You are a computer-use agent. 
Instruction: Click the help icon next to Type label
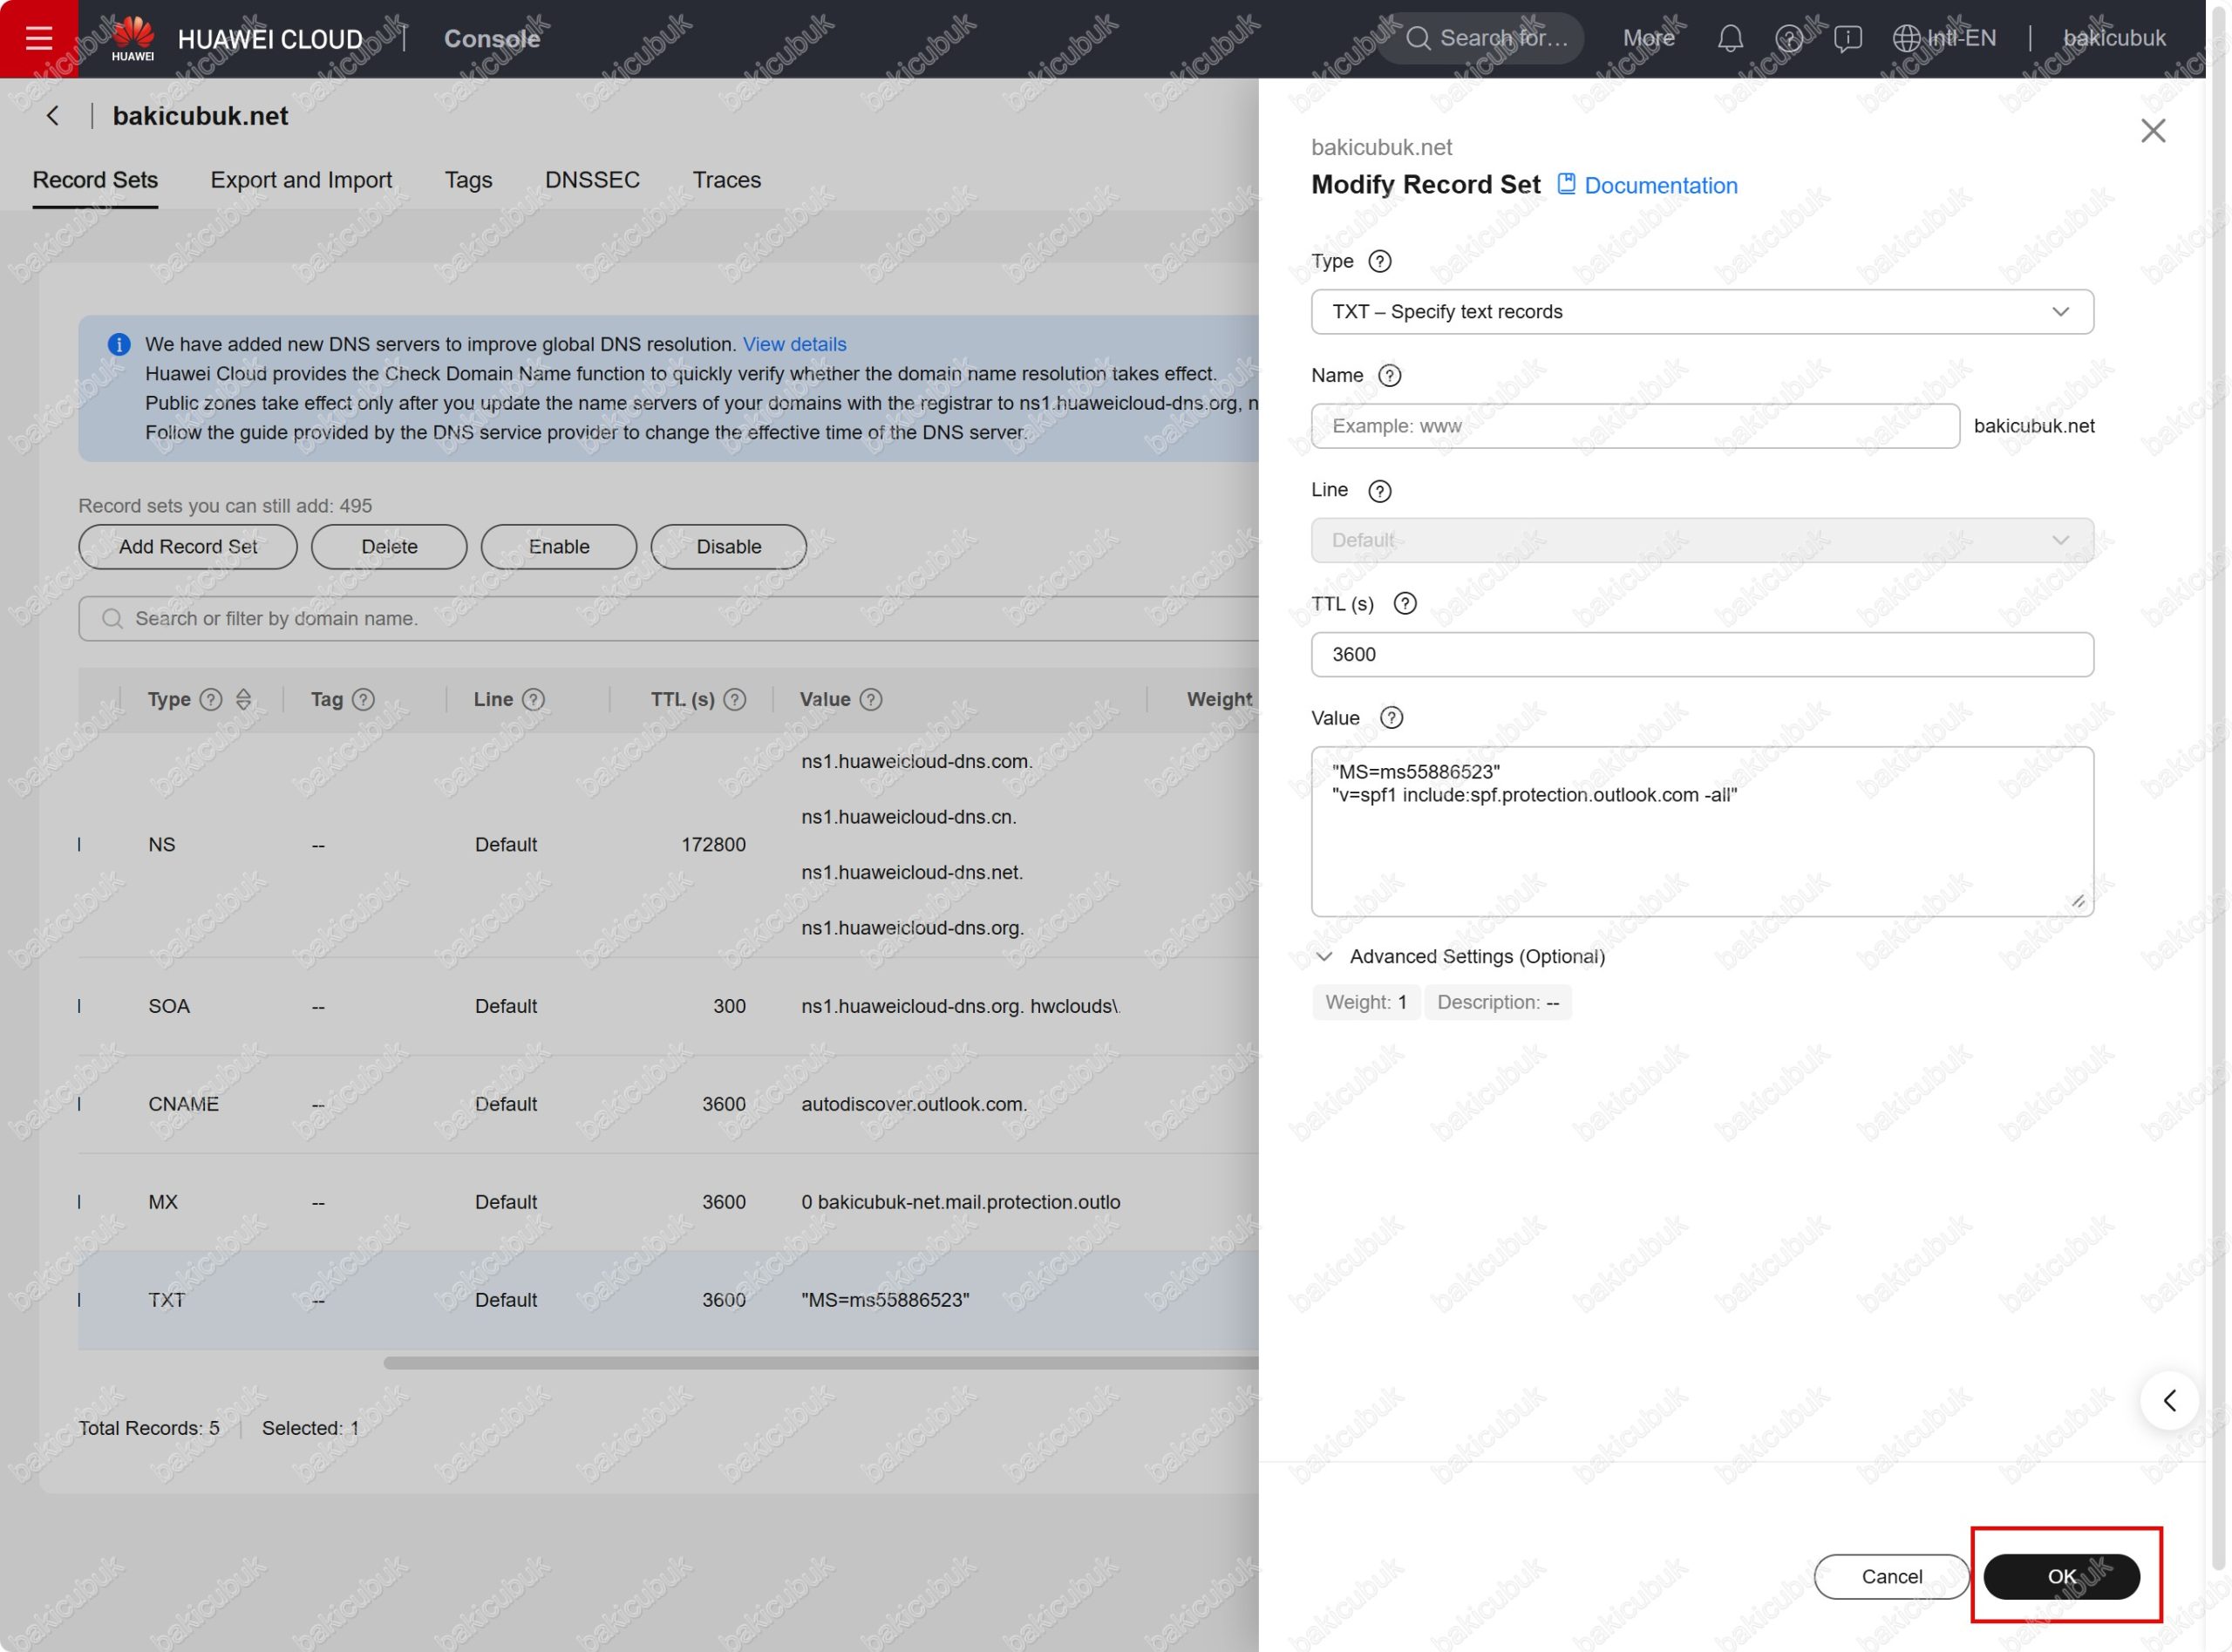coord(1379,261)
